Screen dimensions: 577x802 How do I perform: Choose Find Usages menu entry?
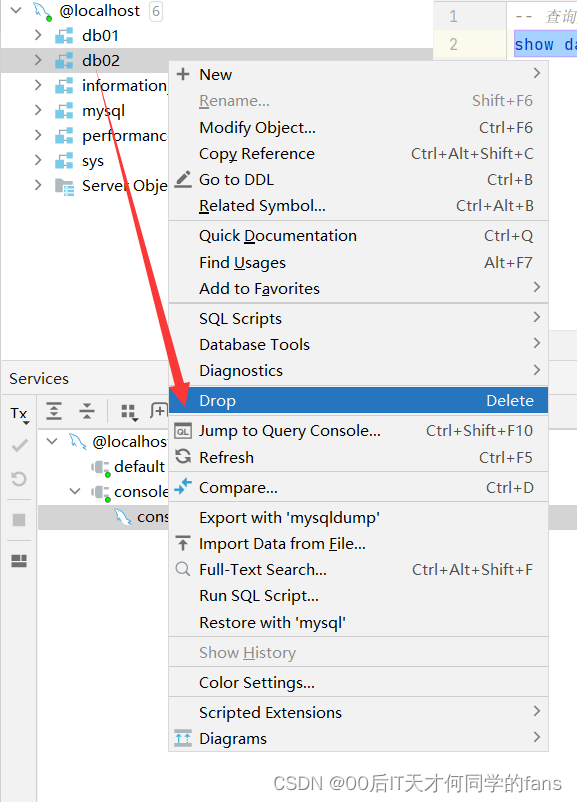click(358, 262)
